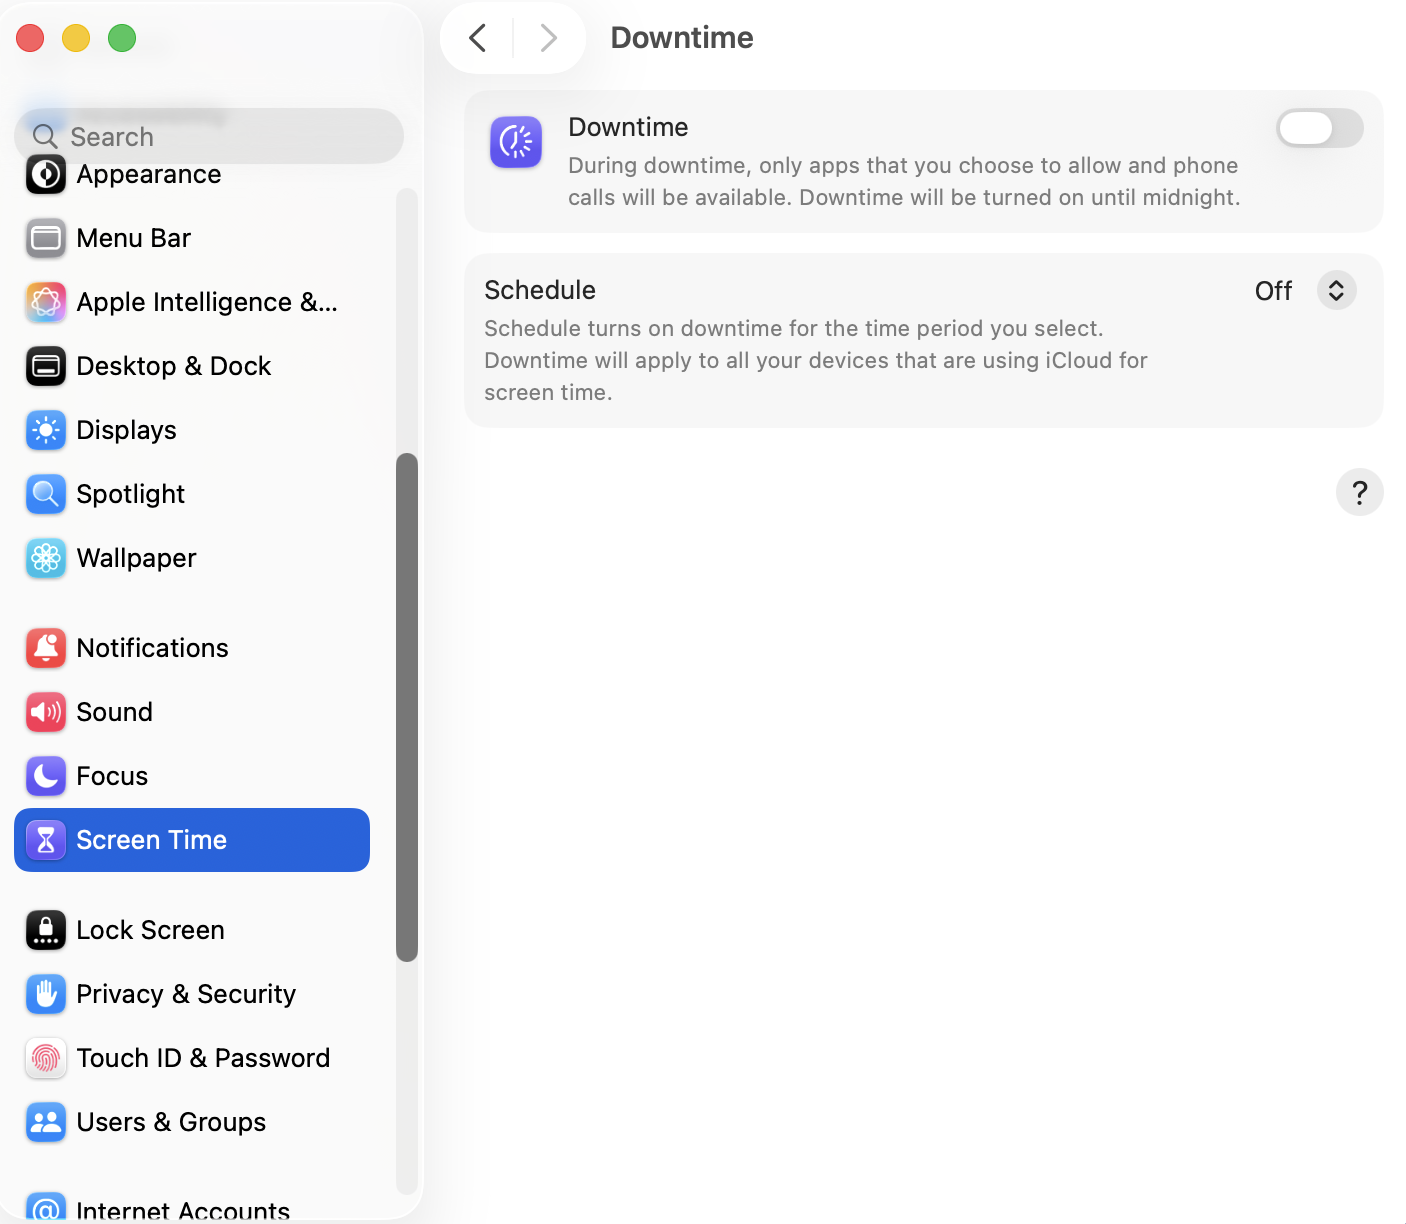Click the Sound speaker icon

(46, 712)
